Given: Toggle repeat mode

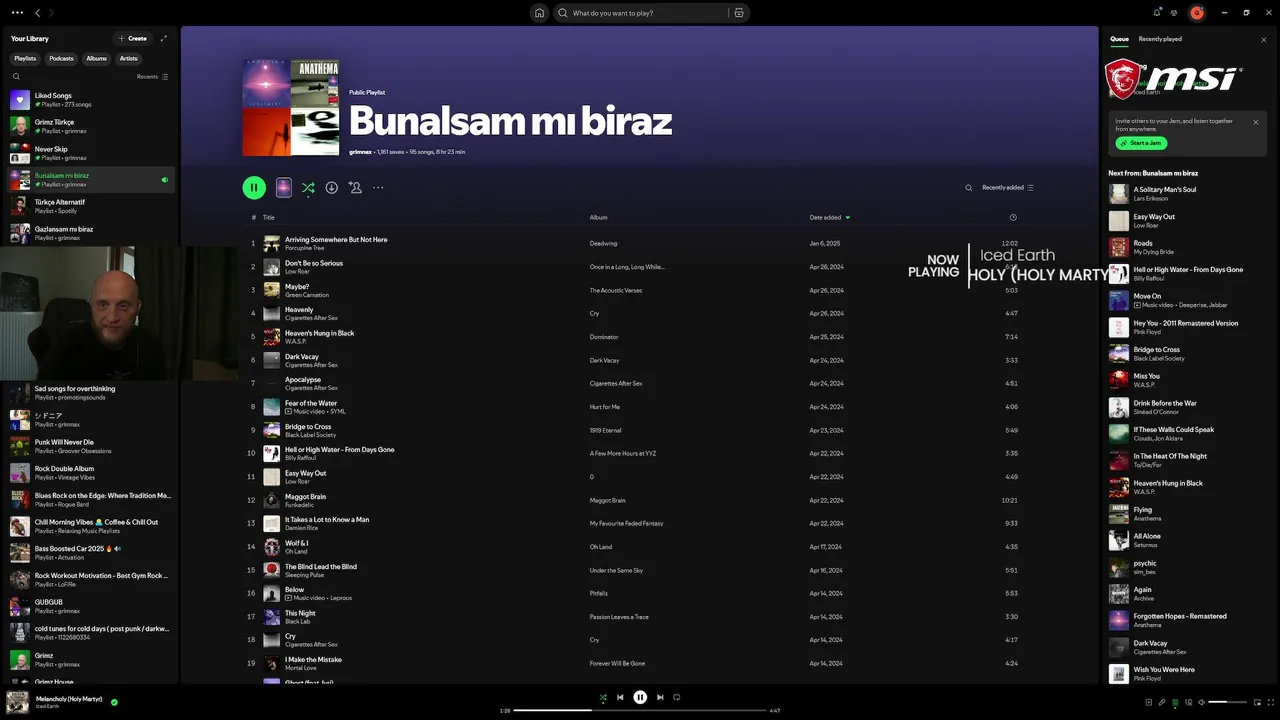Looking at the screenshot, I should 677,698.
